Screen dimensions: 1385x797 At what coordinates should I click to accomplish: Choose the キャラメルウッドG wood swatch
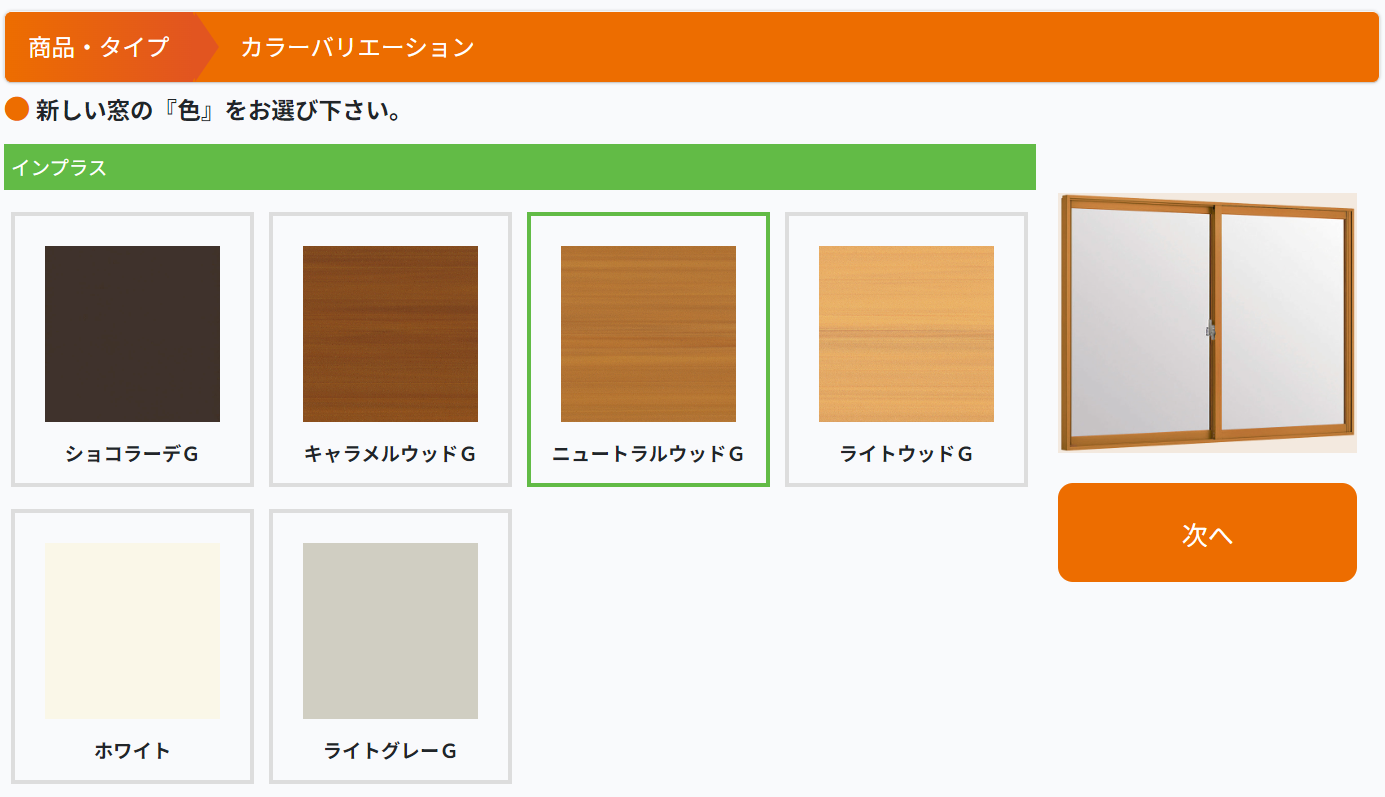pyautogui.click(x=390, y=333)
